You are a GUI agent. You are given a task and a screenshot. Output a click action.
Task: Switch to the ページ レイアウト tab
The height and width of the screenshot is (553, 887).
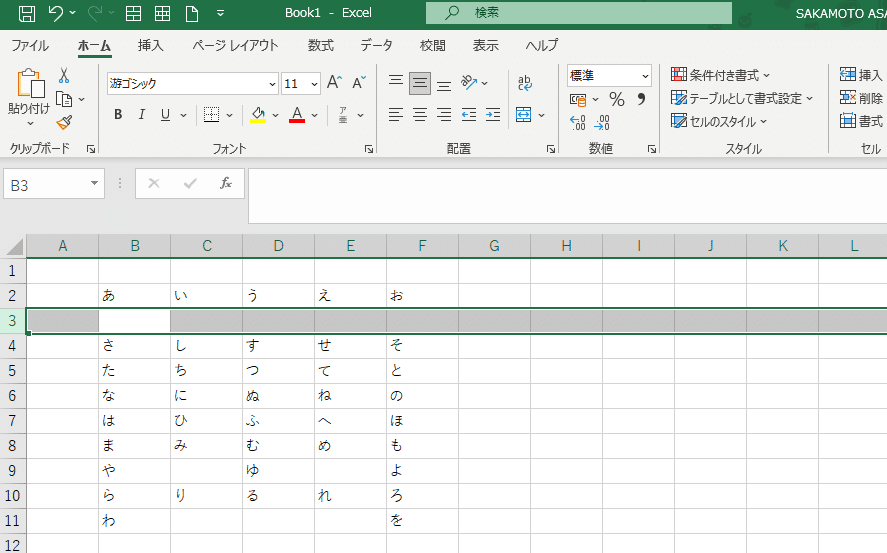point(235,45)
